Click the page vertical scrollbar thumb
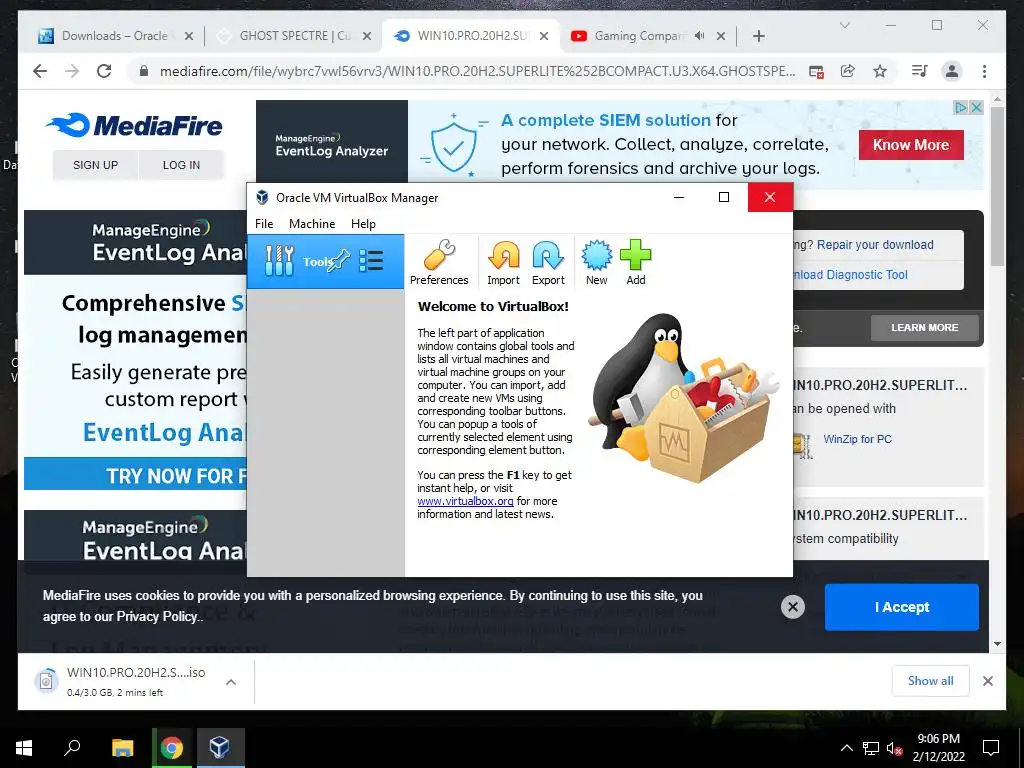 997,186
